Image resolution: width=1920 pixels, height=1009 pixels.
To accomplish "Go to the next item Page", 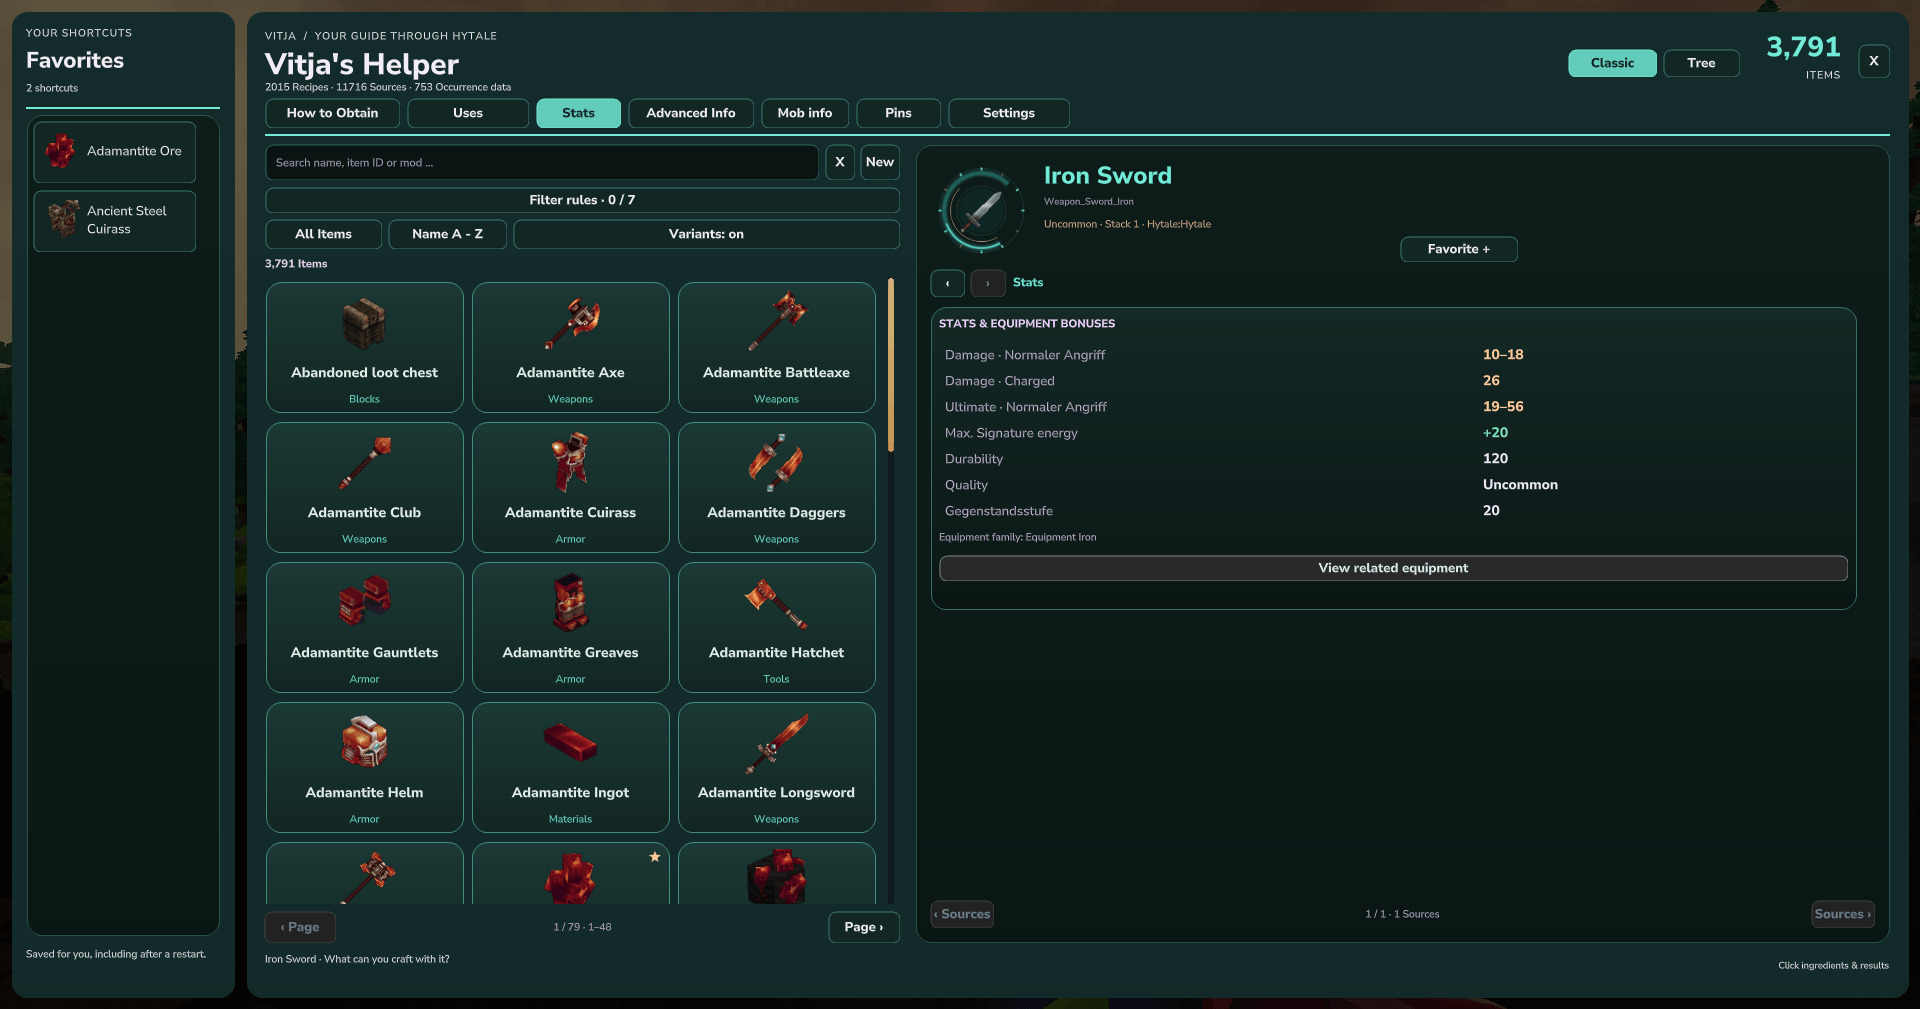I will (x=864, y=927).
